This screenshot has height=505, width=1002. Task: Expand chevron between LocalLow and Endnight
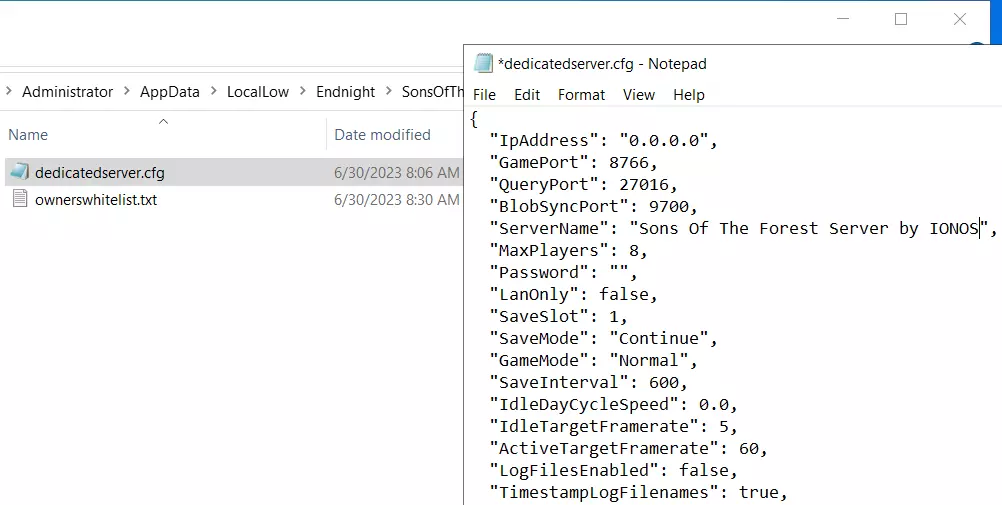(x=303, y=92)
